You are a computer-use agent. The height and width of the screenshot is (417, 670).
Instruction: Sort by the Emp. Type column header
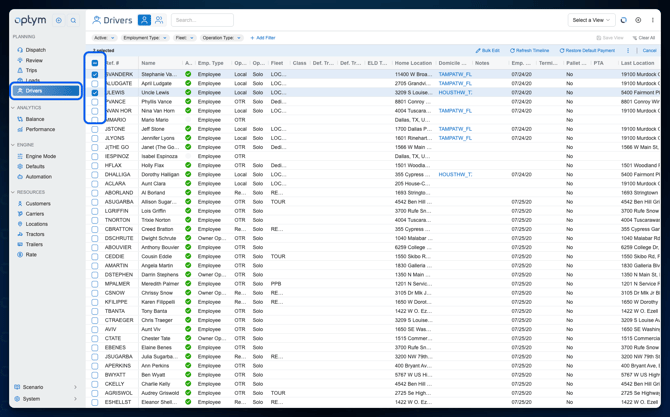click(x=210, y=63)
